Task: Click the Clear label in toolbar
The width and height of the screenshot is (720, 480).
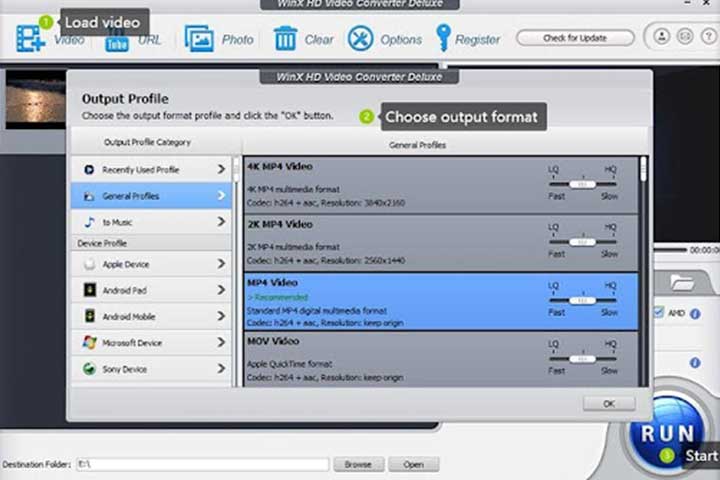Action: tap(319, 40)
